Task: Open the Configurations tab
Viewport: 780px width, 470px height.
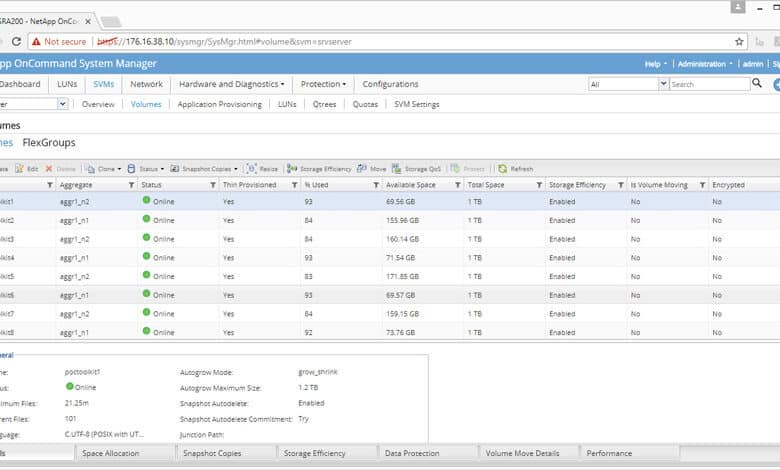Action: pos(390,84)
